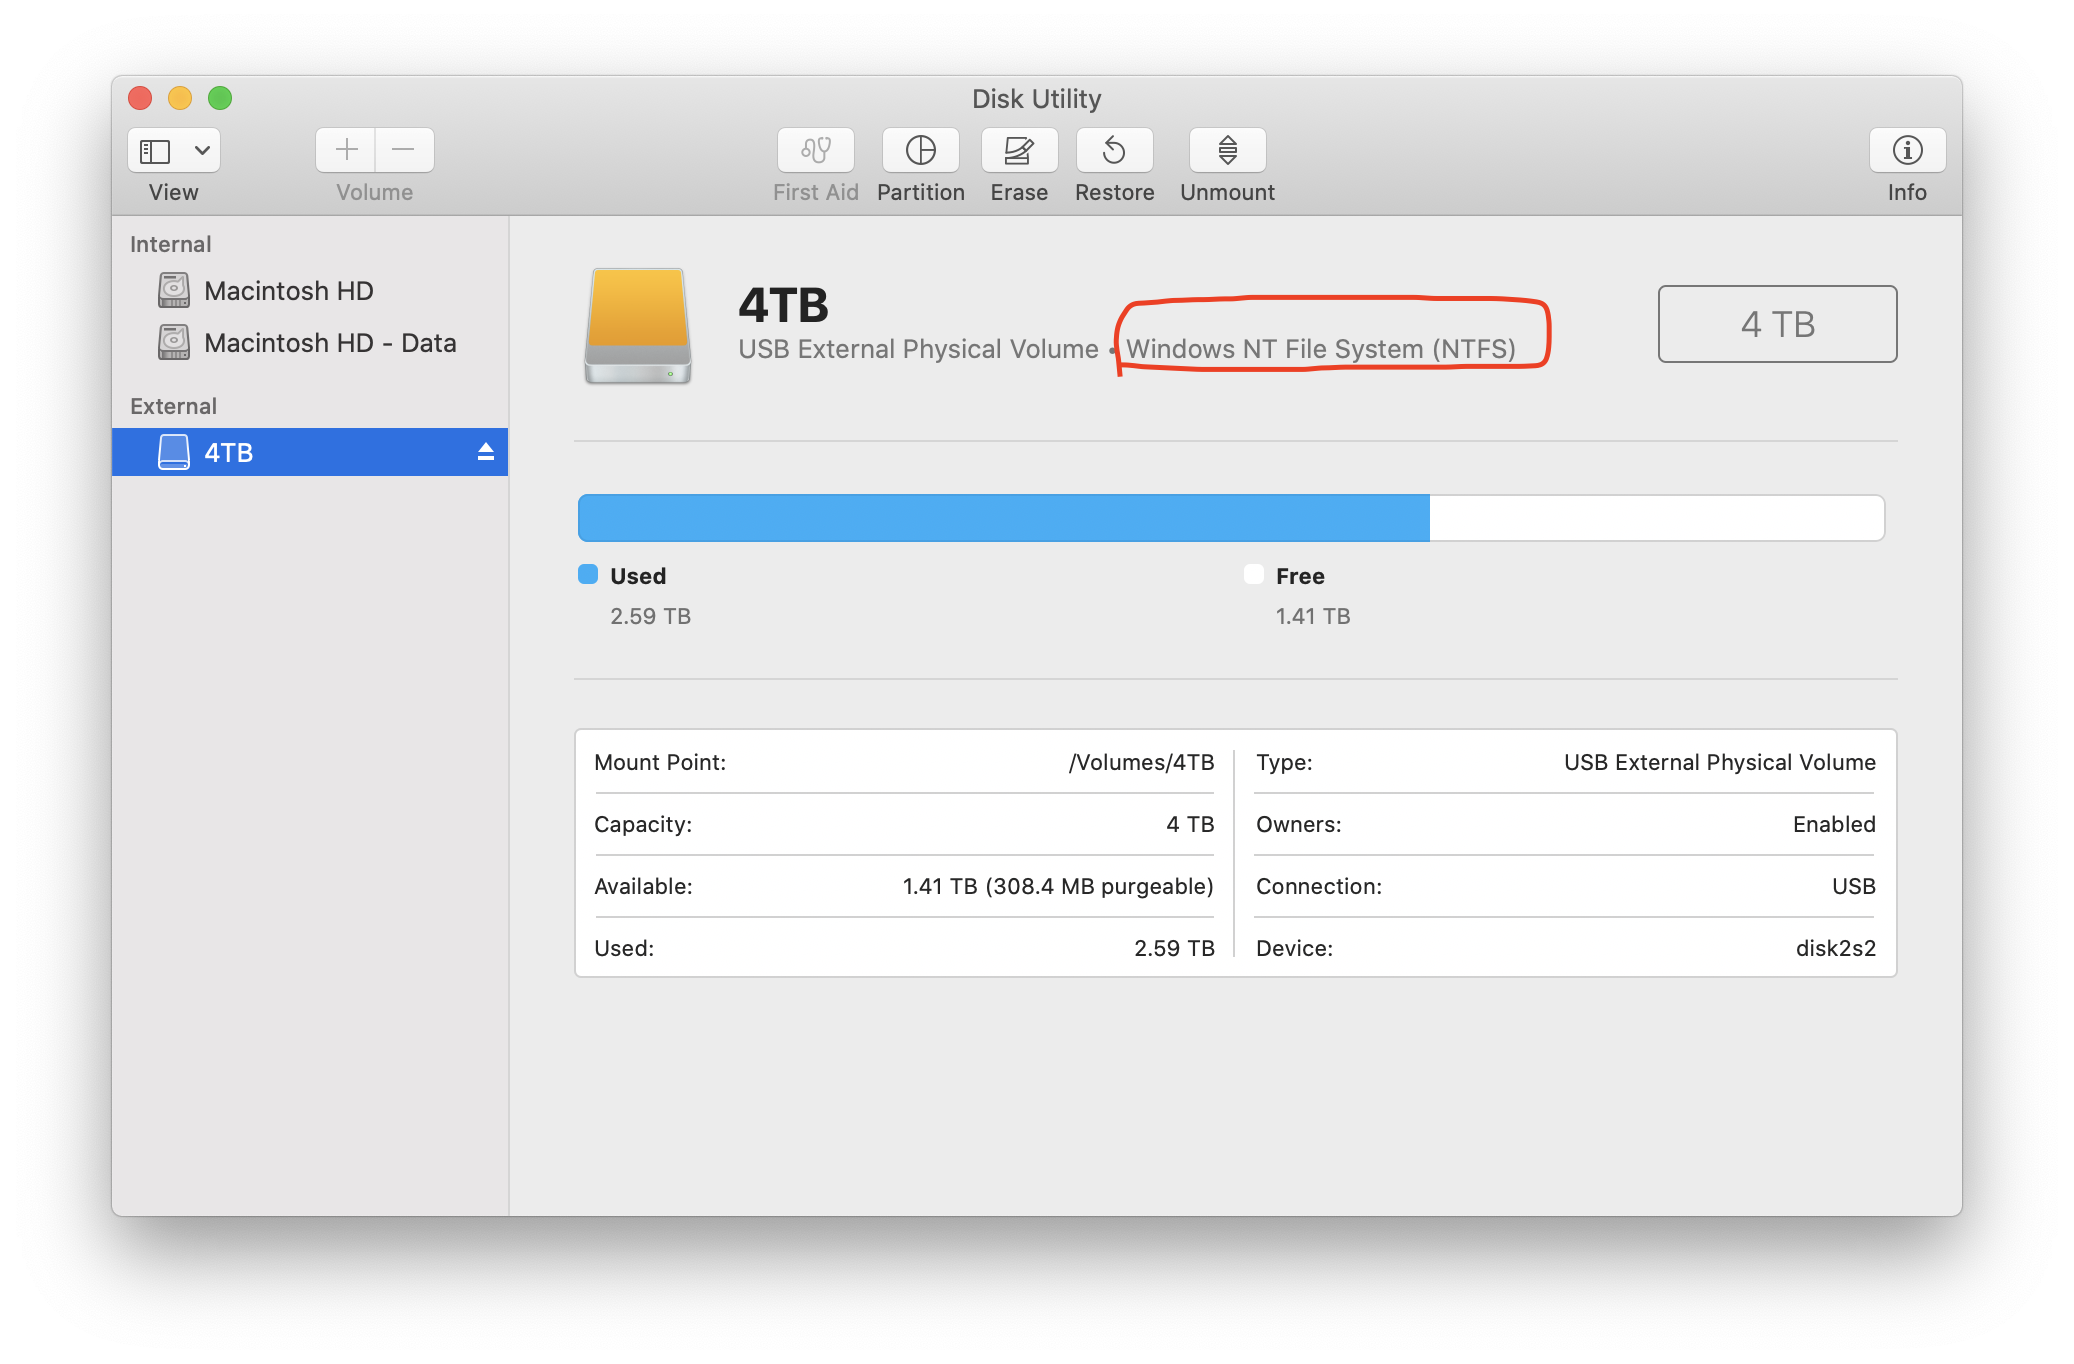2074x1364 pixels.
Task: Click the blue used space bar
Action: 1003,518
